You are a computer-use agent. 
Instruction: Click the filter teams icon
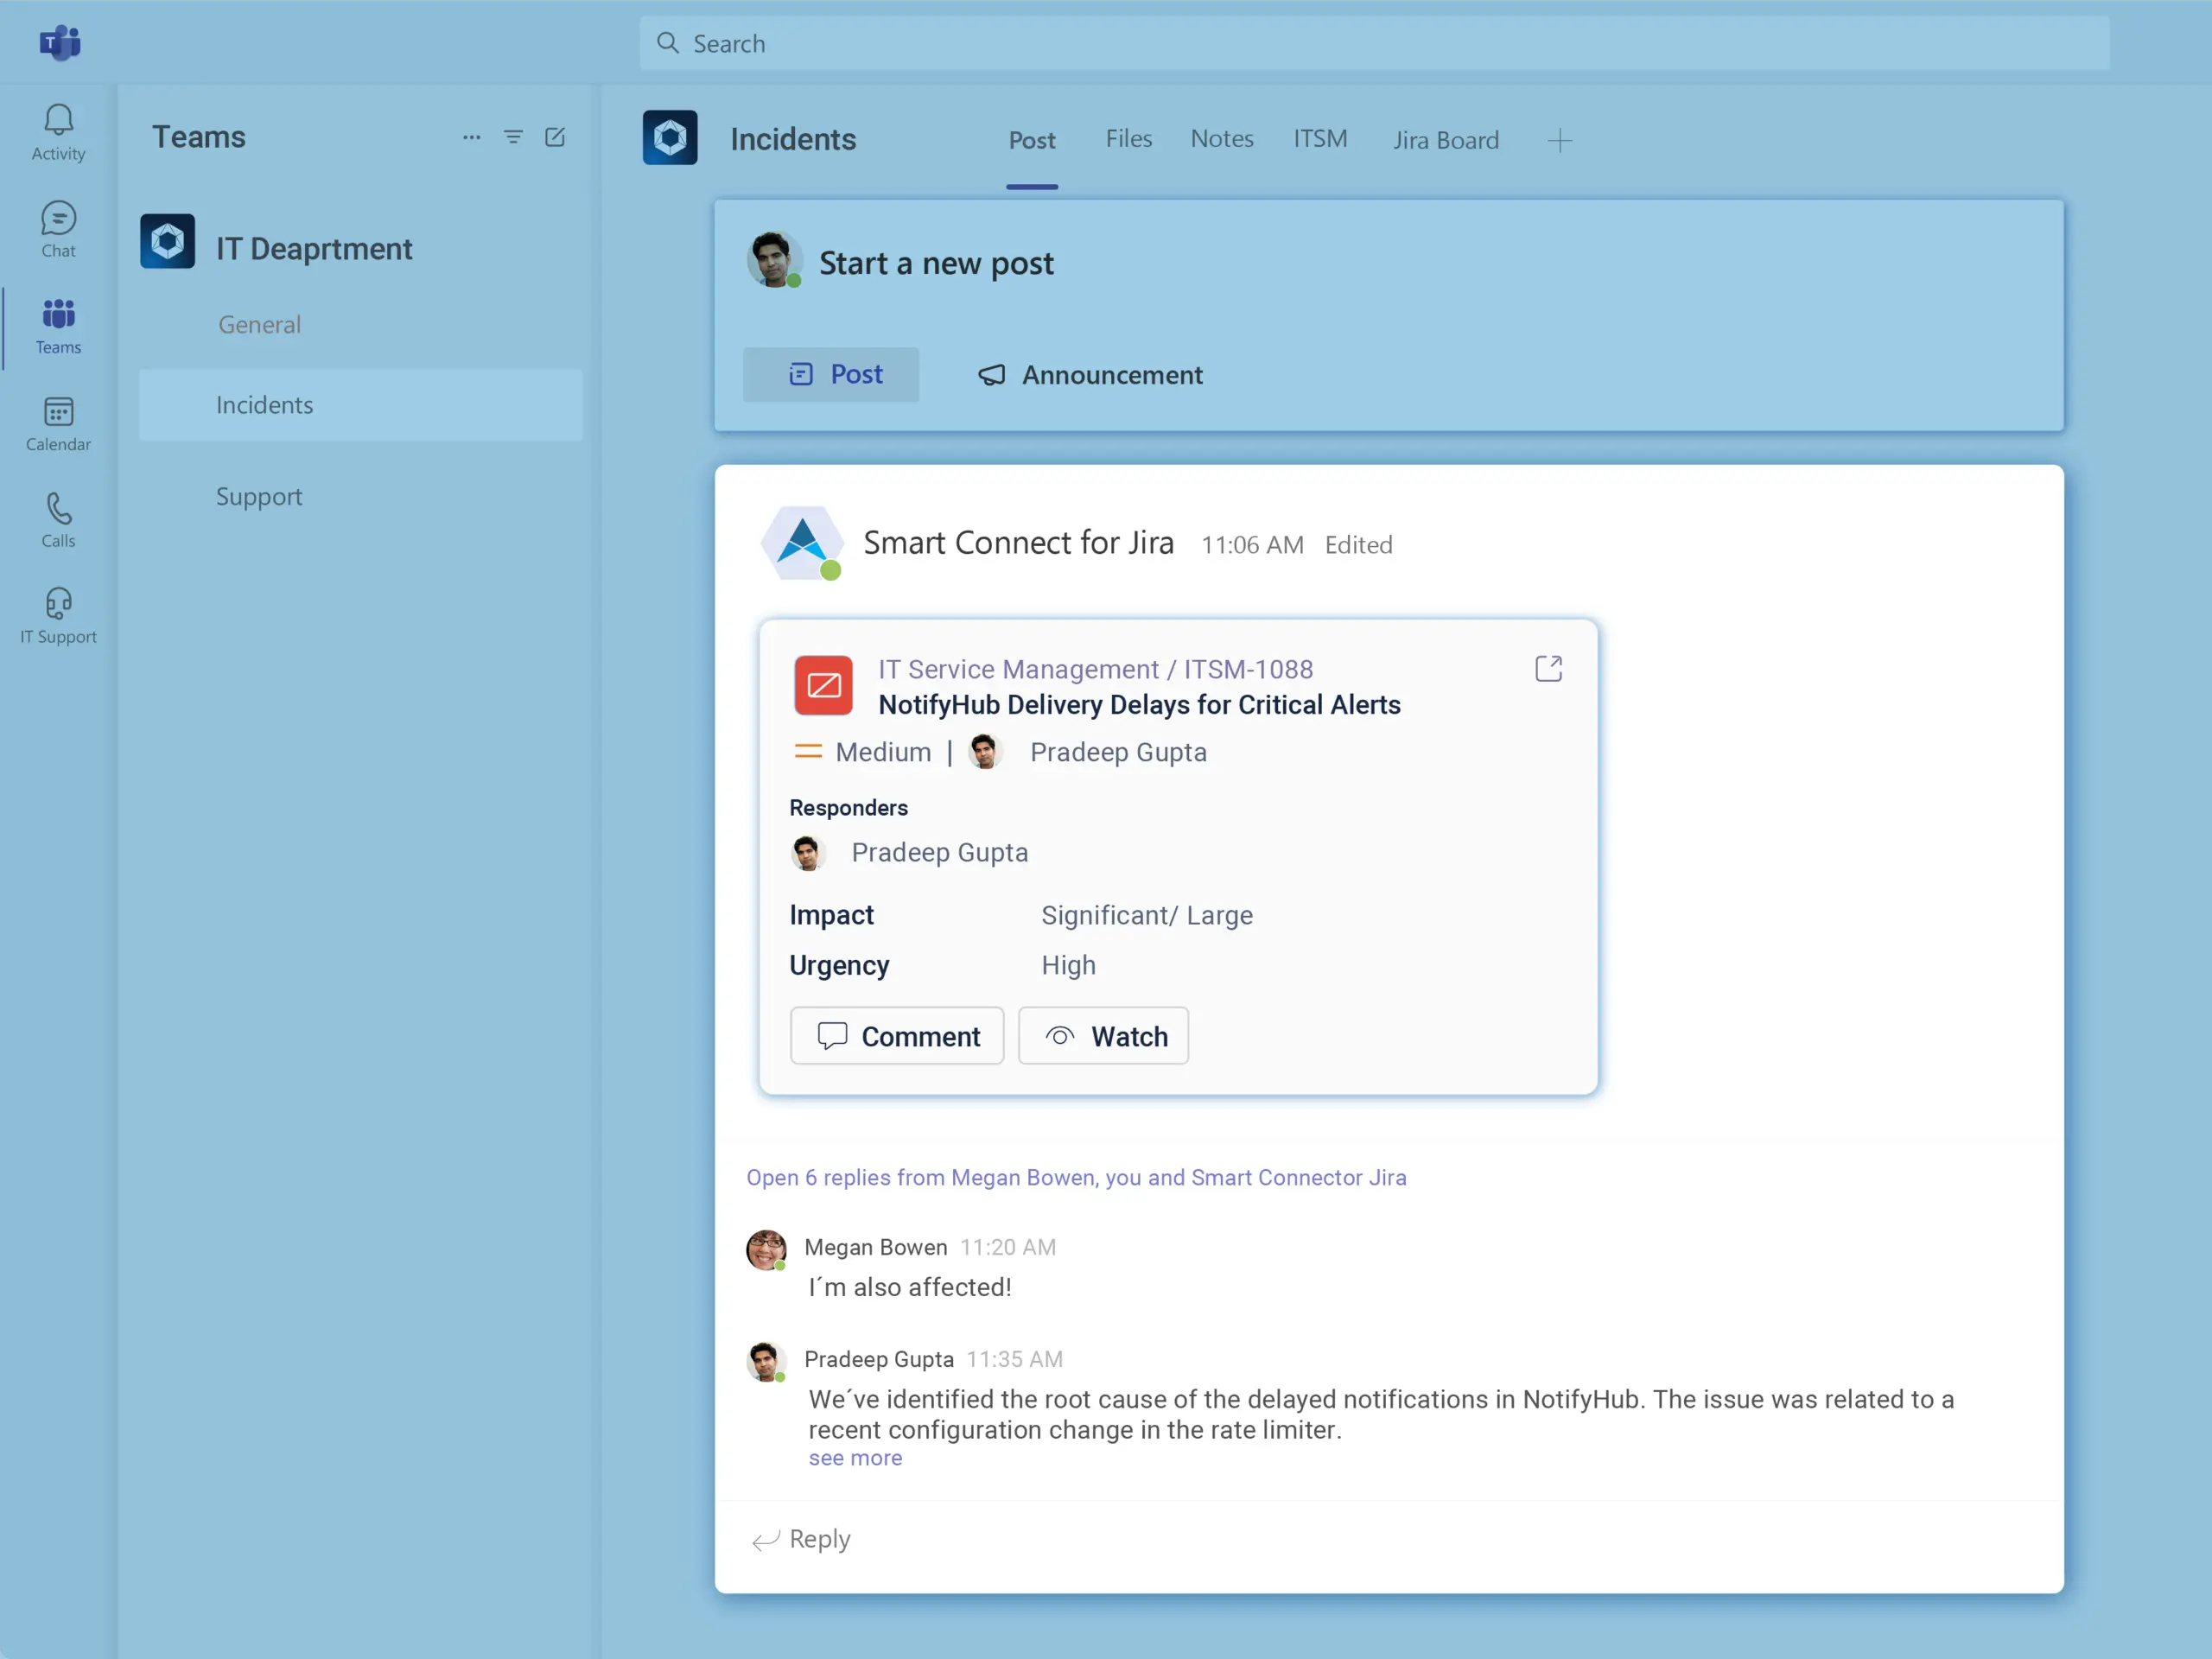coord(513,137)
